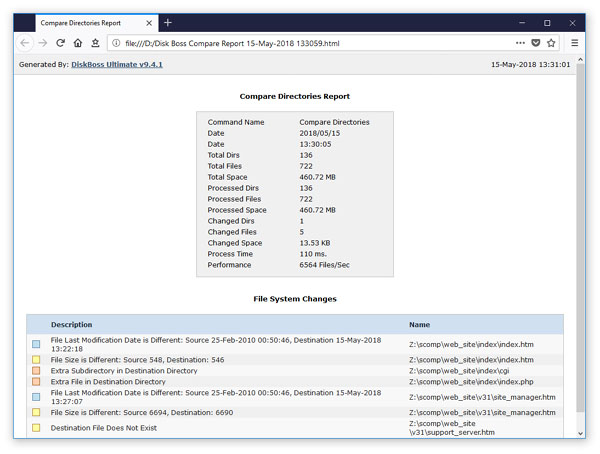Viewport: 600px width, 454px height.
Task: Click the time value 13:30:05
Action: [315, 144]
